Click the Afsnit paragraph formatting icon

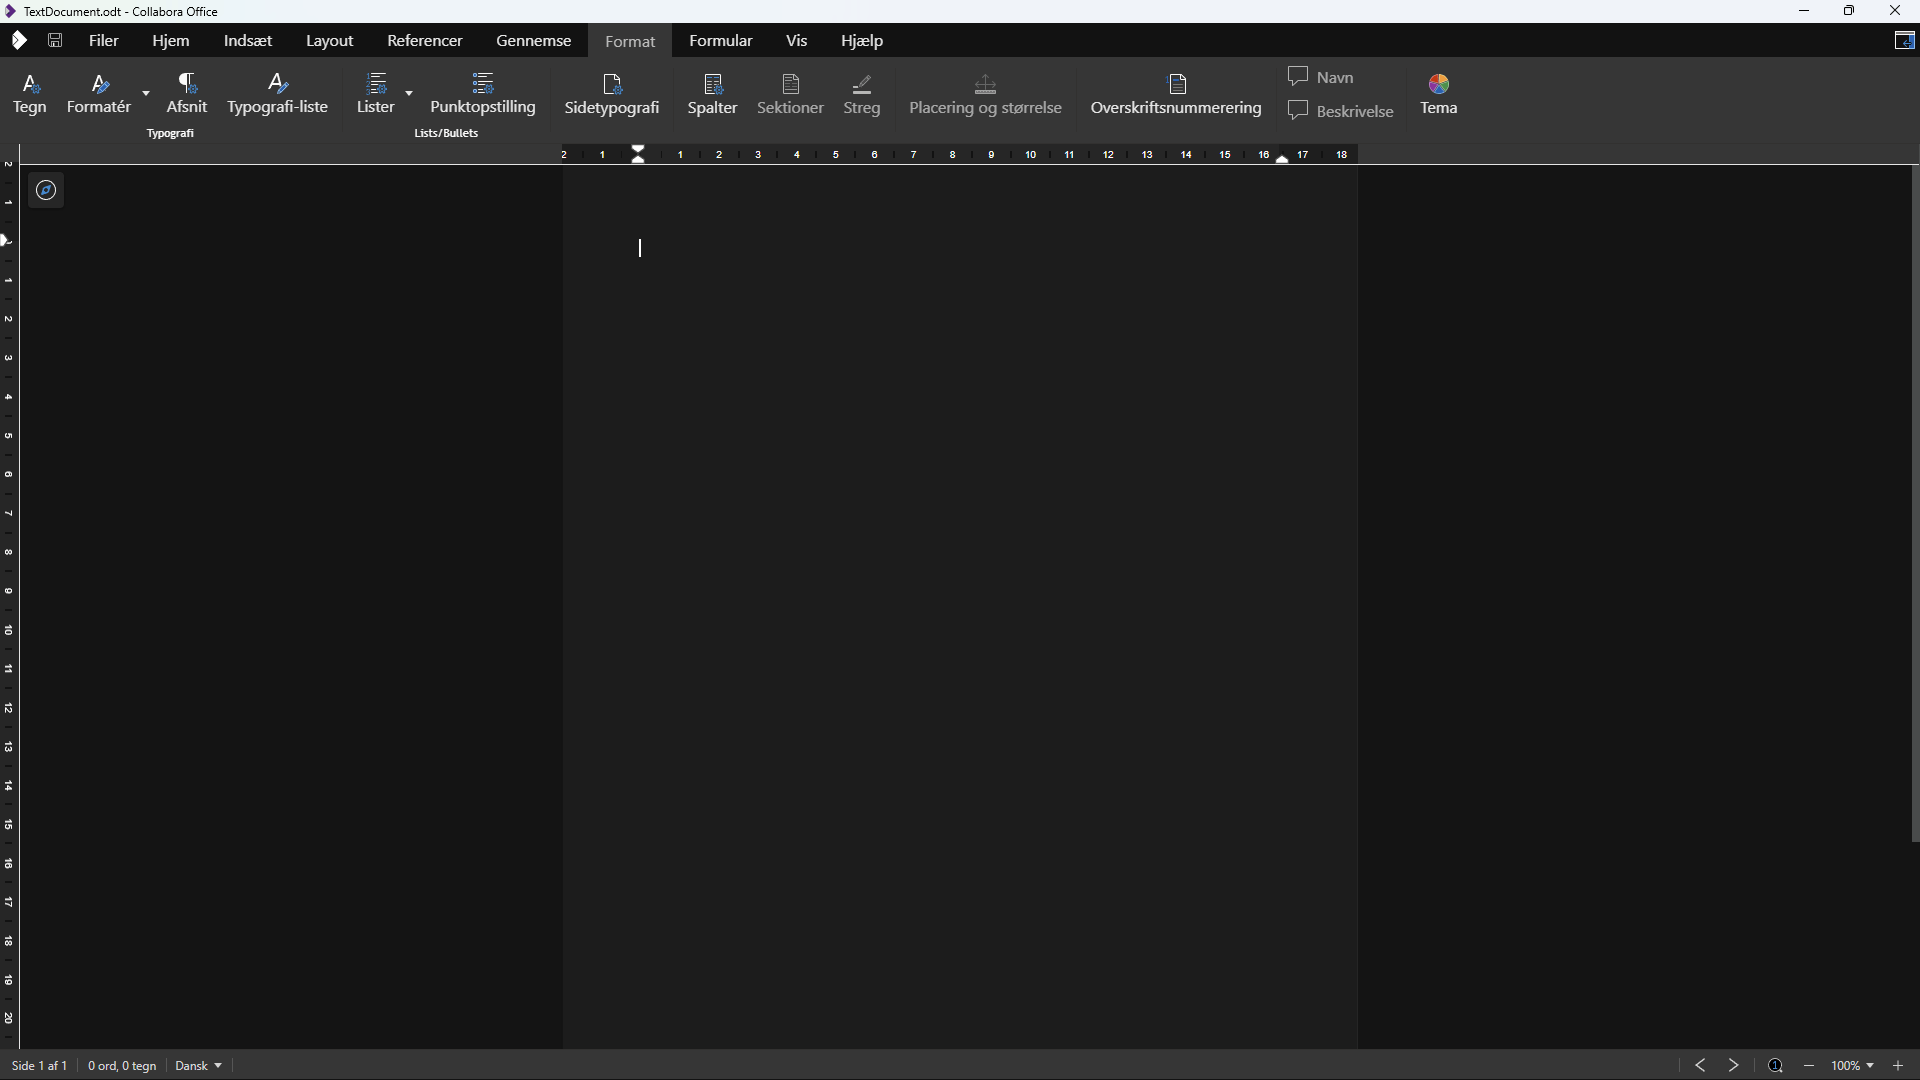[187, 94]
